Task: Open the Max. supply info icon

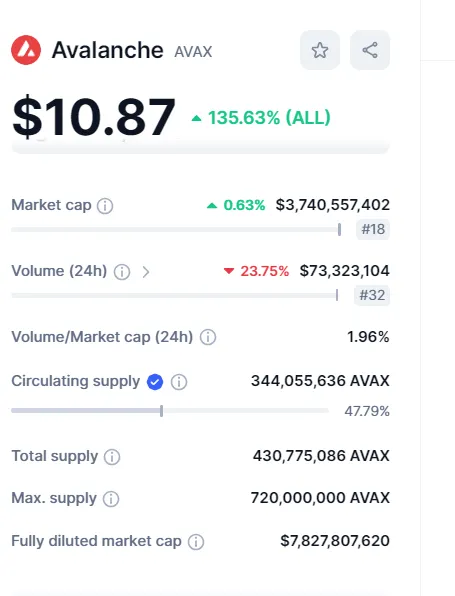Action: click(x=111, y=499)
